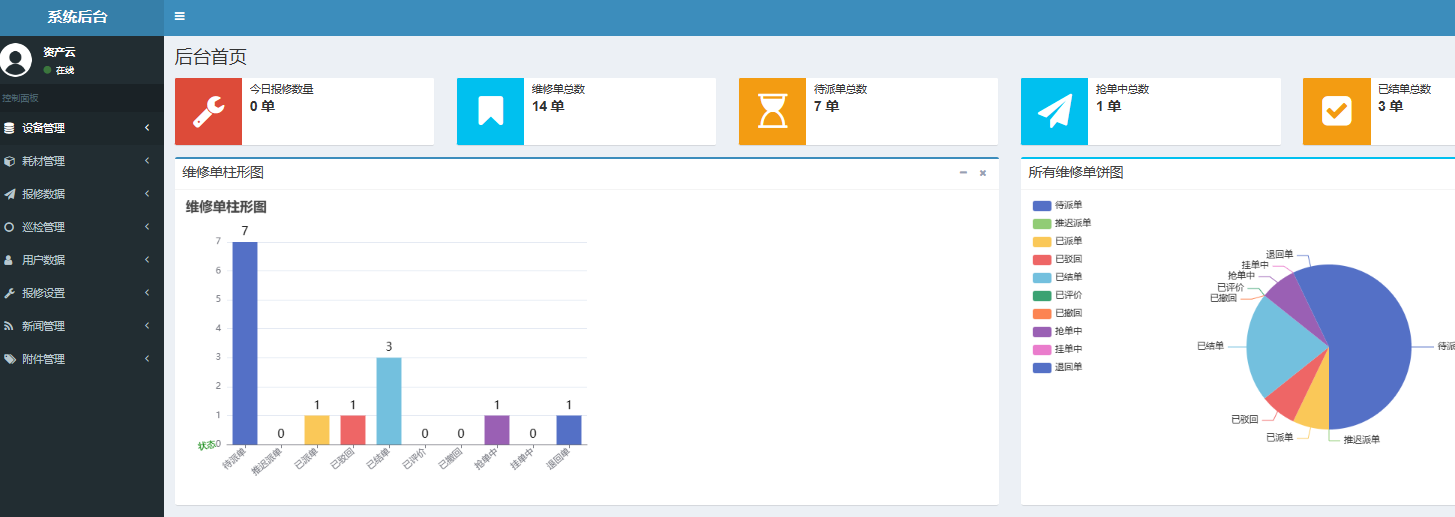Toggle 挂单中 series in pie legend
Image resolution: width=1455 pixels, height=517 pixels.
(1057, 349)
